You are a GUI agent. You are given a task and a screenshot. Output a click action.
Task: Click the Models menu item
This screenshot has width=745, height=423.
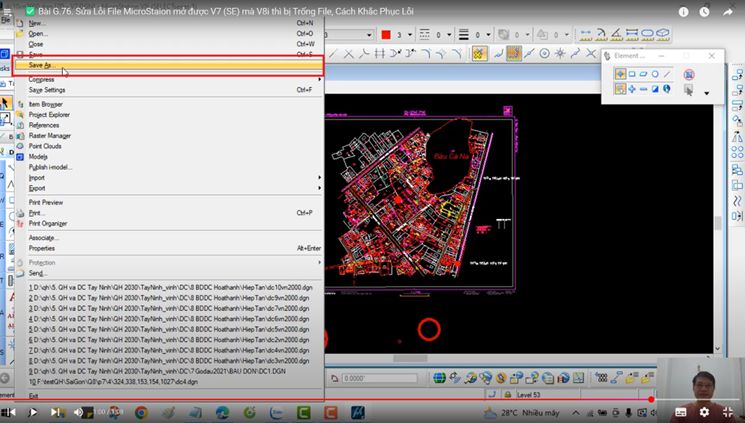pos(38,157)
